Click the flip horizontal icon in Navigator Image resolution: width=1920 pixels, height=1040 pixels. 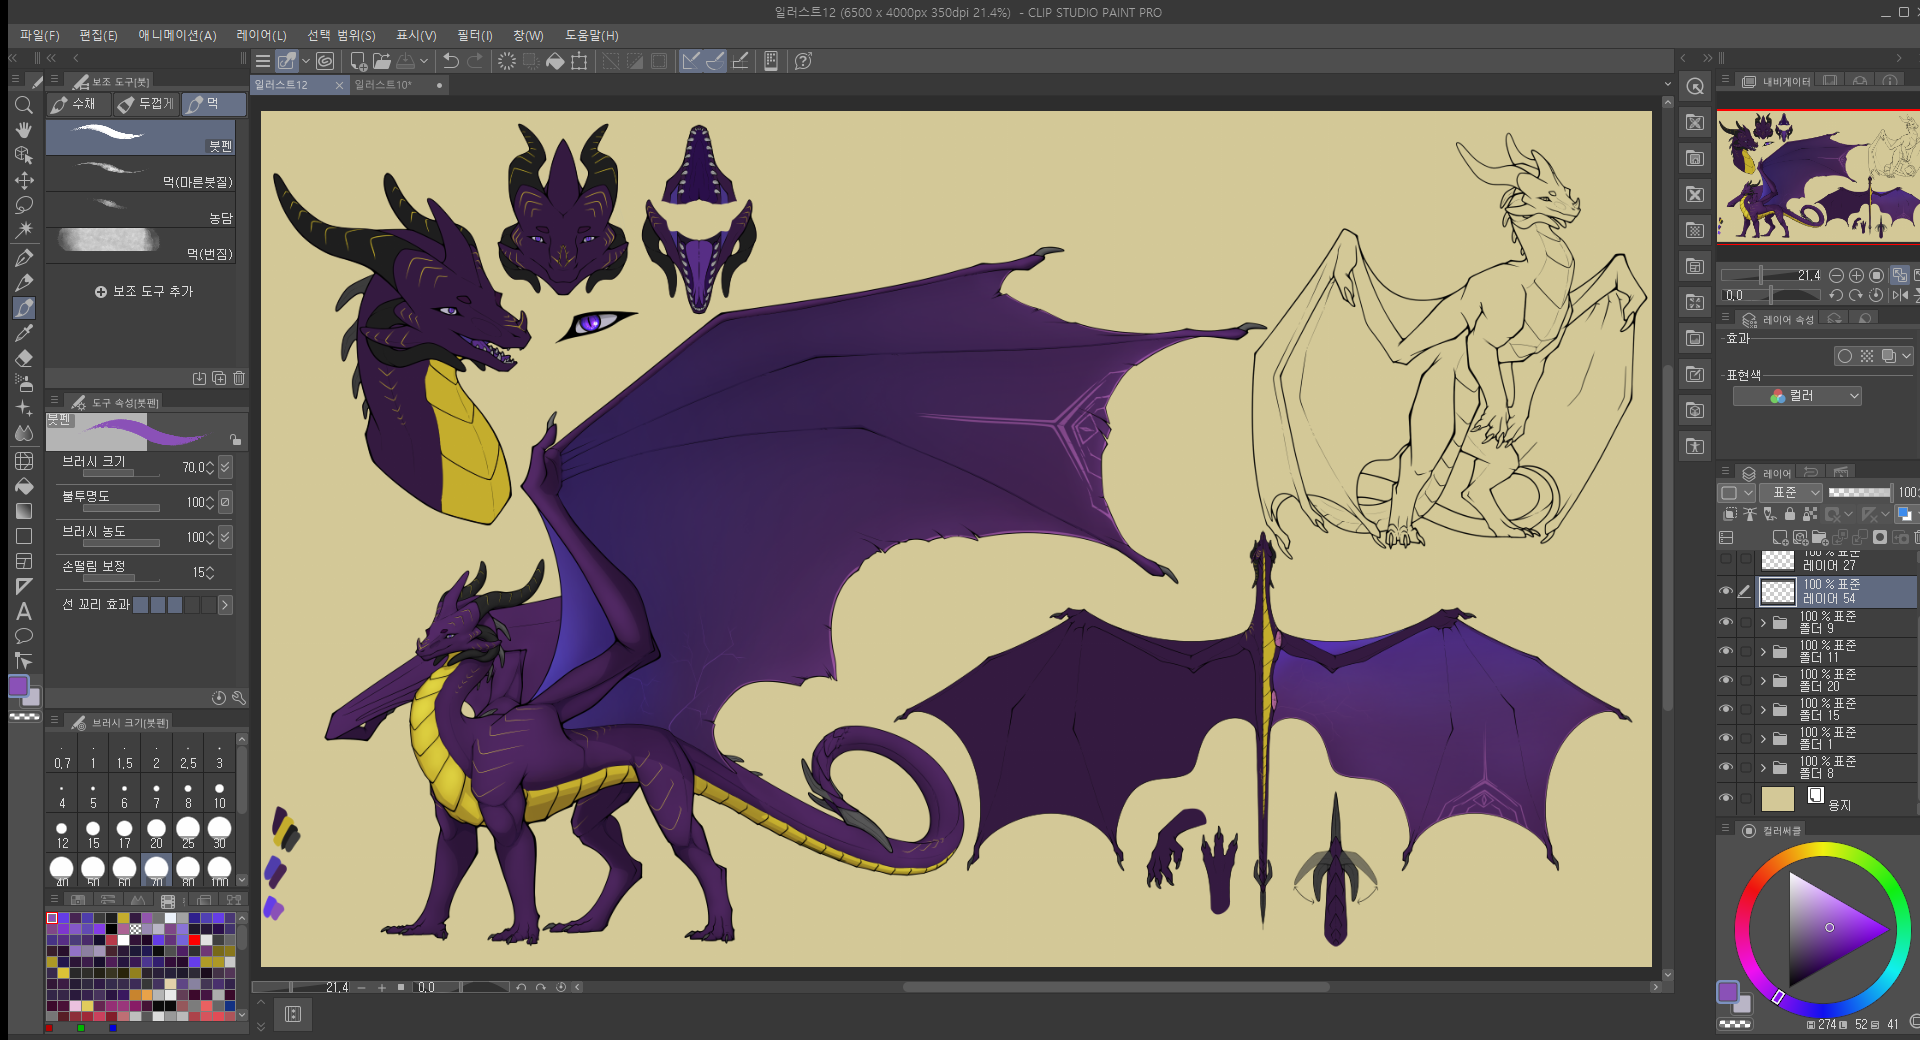point(1899,295)
